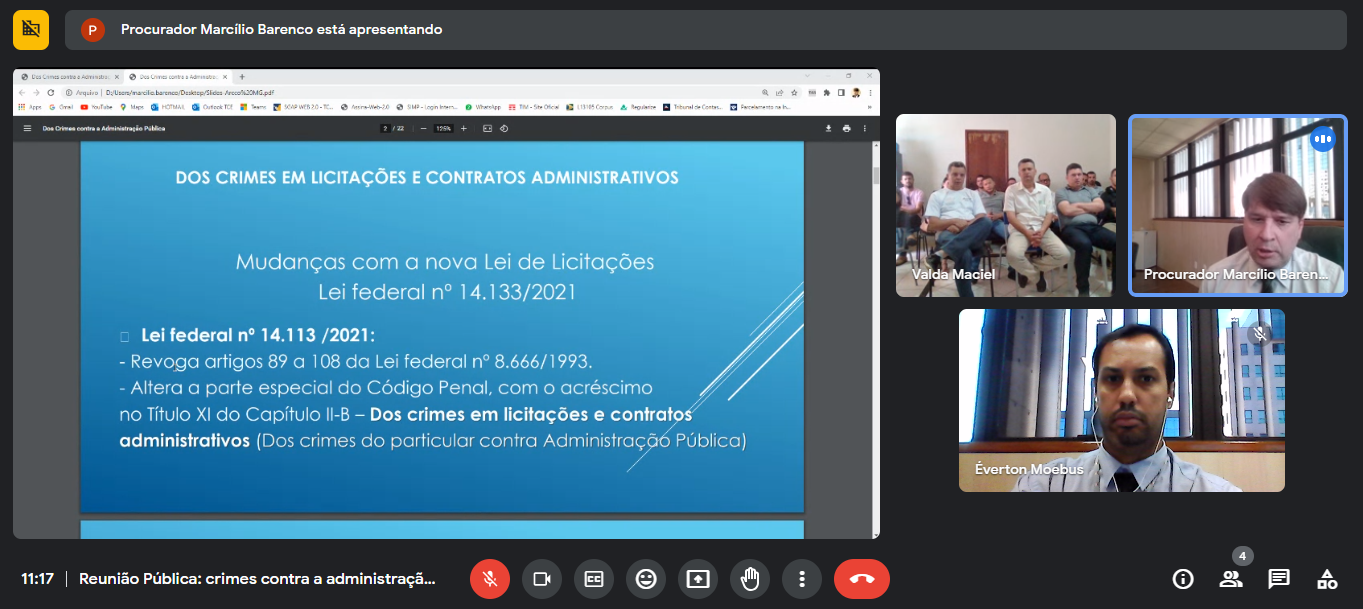1363x609 pixels.
Task: Click the yellow icon at top left
Action: click(31, 29)
